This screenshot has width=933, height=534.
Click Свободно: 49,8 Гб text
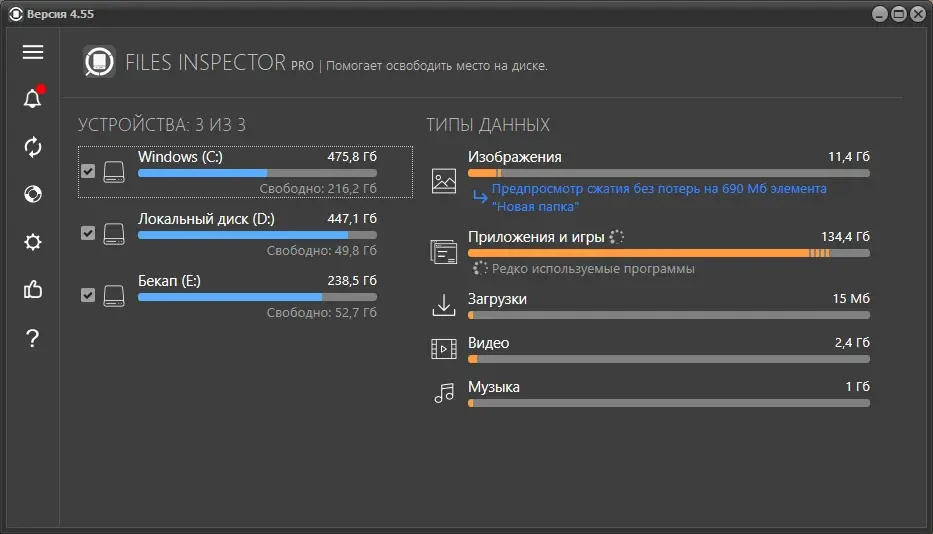click(x=321, y=251)
